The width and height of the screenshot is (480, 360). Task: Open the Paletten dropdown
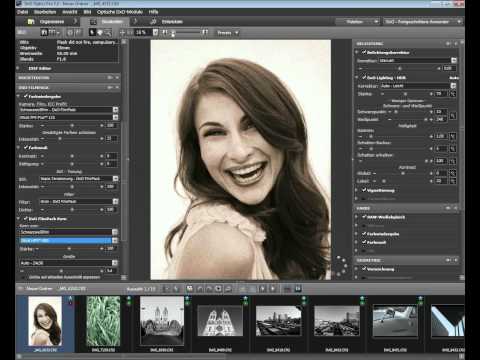tap(357, 22)
